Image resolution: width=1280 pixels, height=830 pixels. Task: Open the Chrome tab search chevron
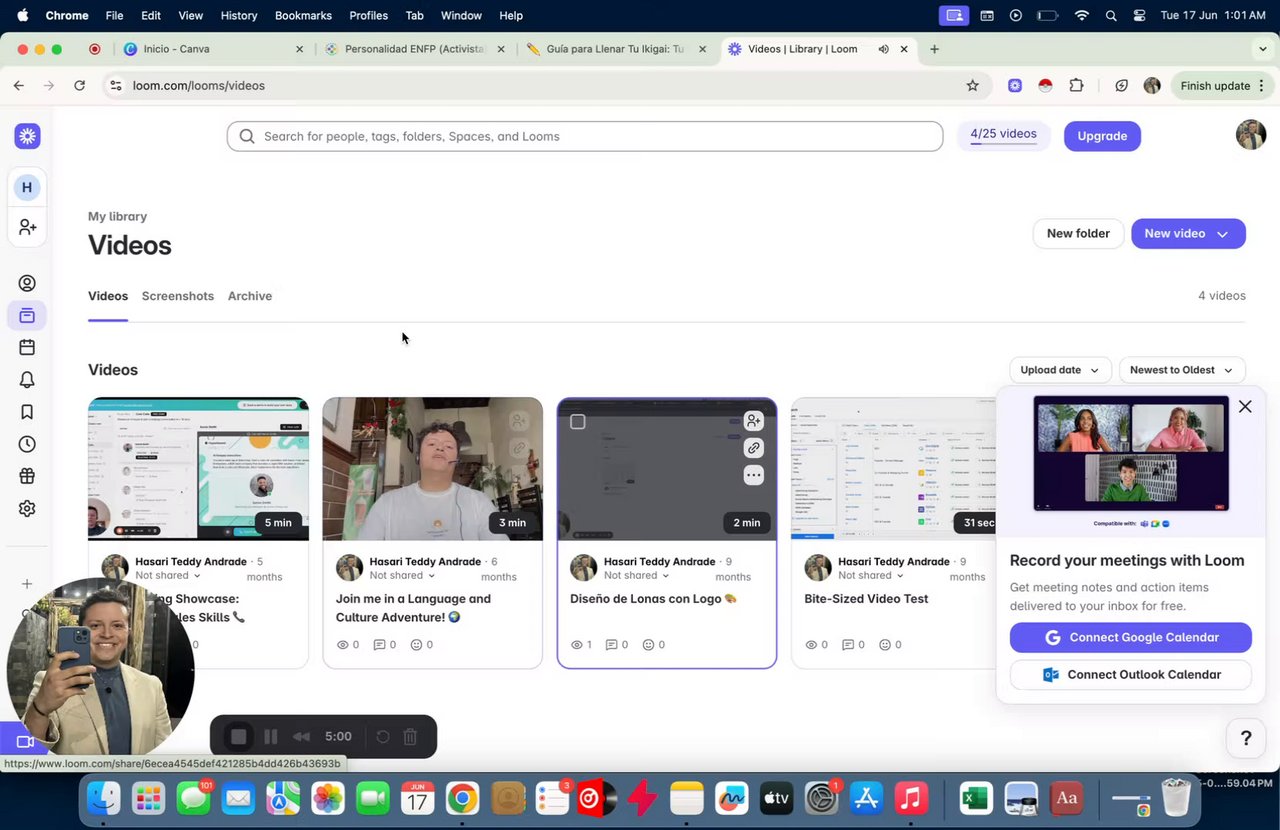[1263, 49]
